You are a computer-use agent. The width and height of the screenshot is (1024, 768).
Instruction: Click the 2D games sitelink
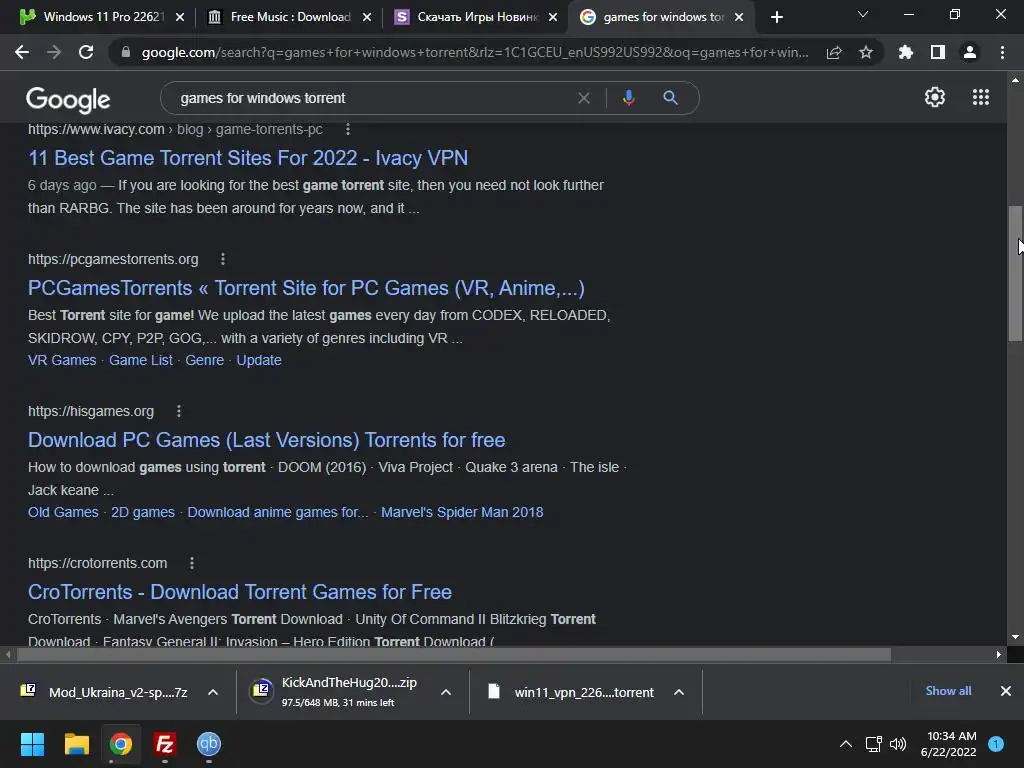[143, 513]
